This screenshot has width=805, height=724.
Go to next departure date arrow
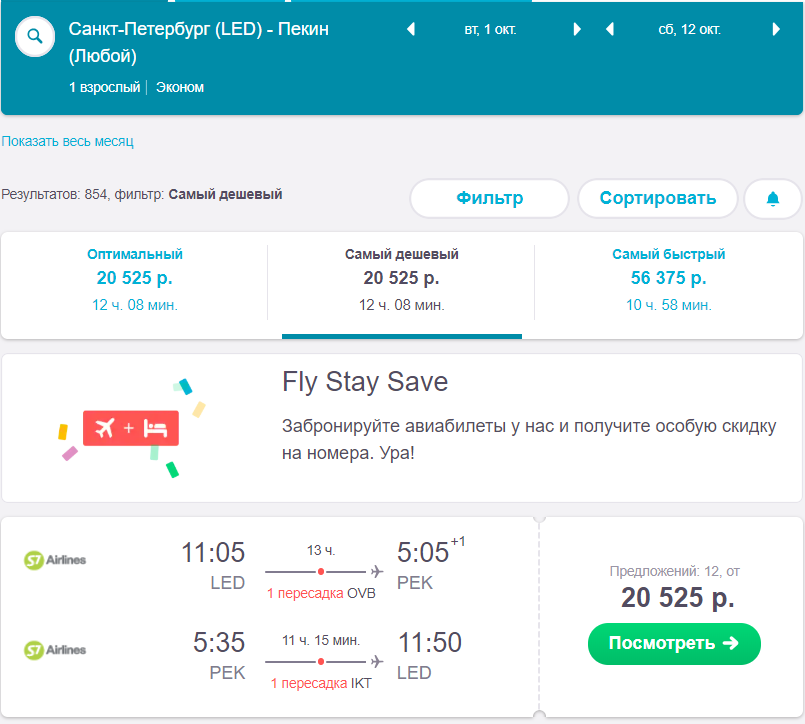[577, 30]
